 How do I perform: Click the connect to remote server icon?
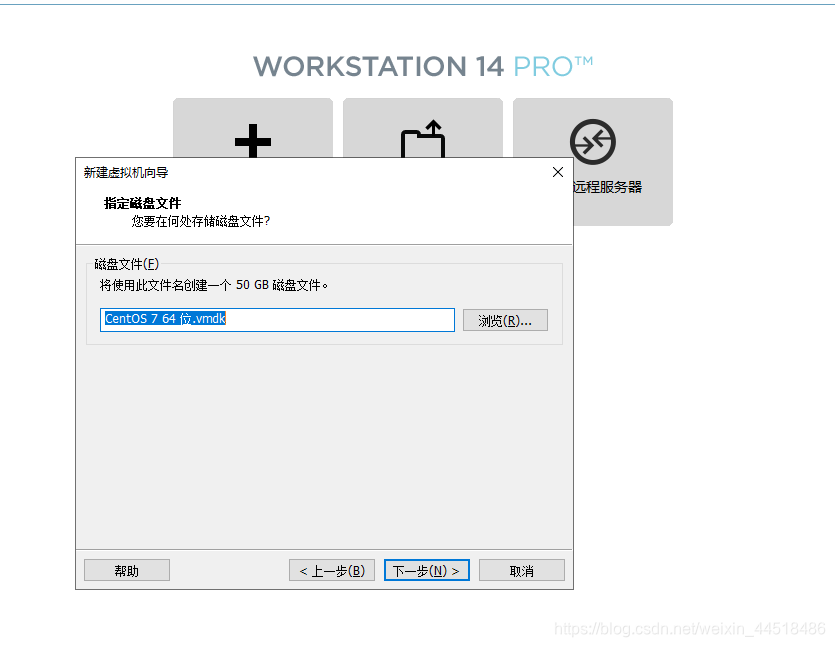pos(593,142)
